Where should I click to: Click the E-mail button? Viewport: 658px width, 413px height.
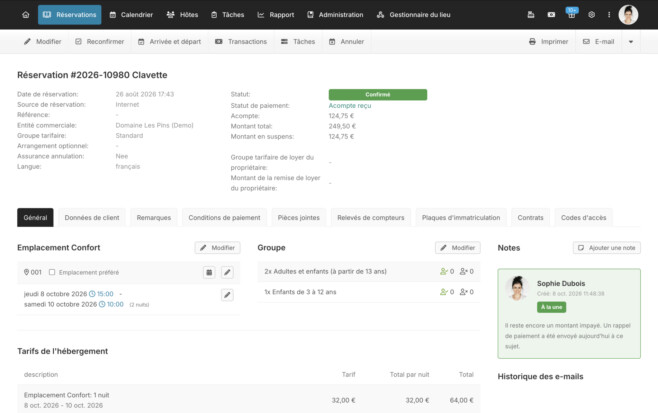coord(599,42)
